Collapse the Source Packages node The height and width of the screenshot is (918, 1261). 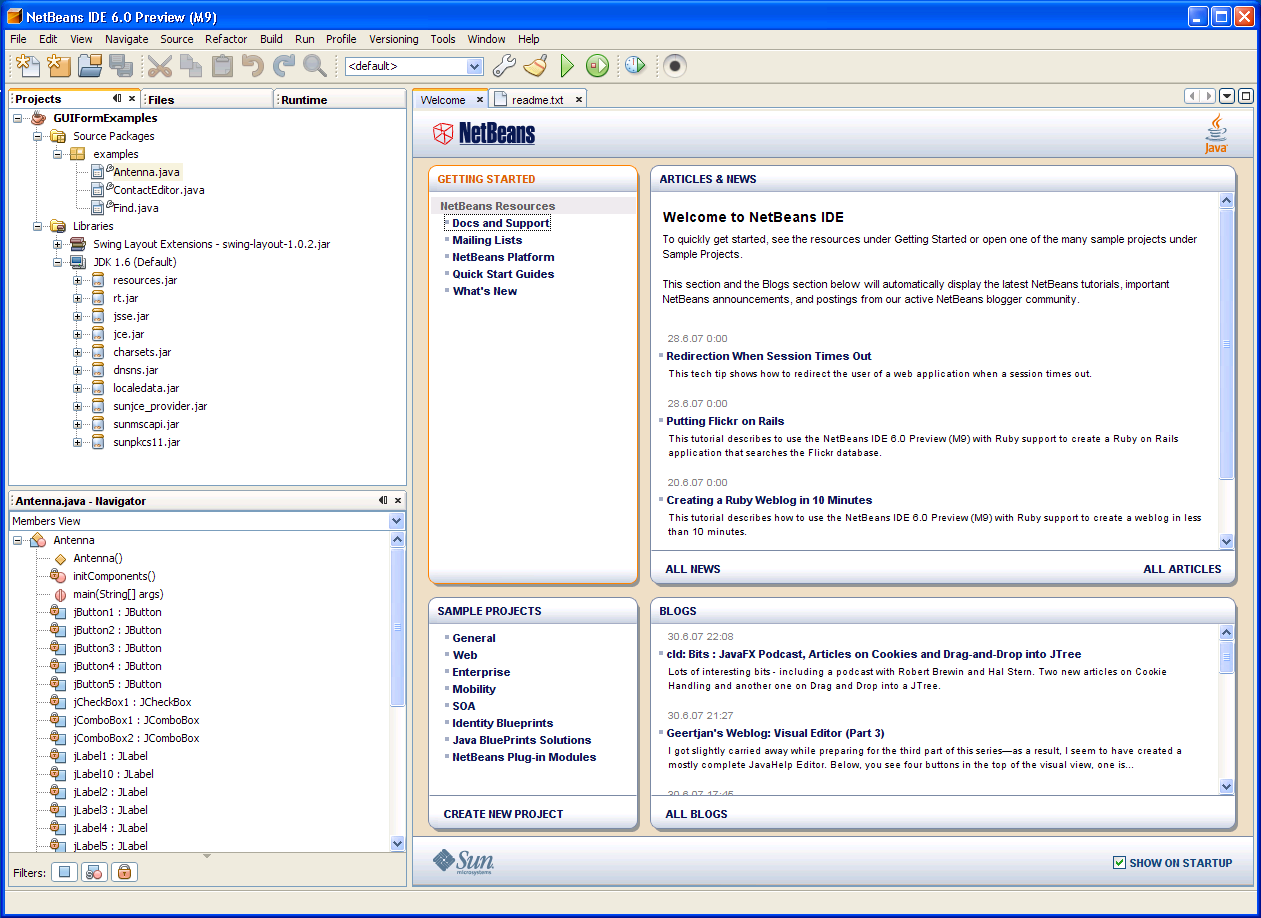coord(38,136)
